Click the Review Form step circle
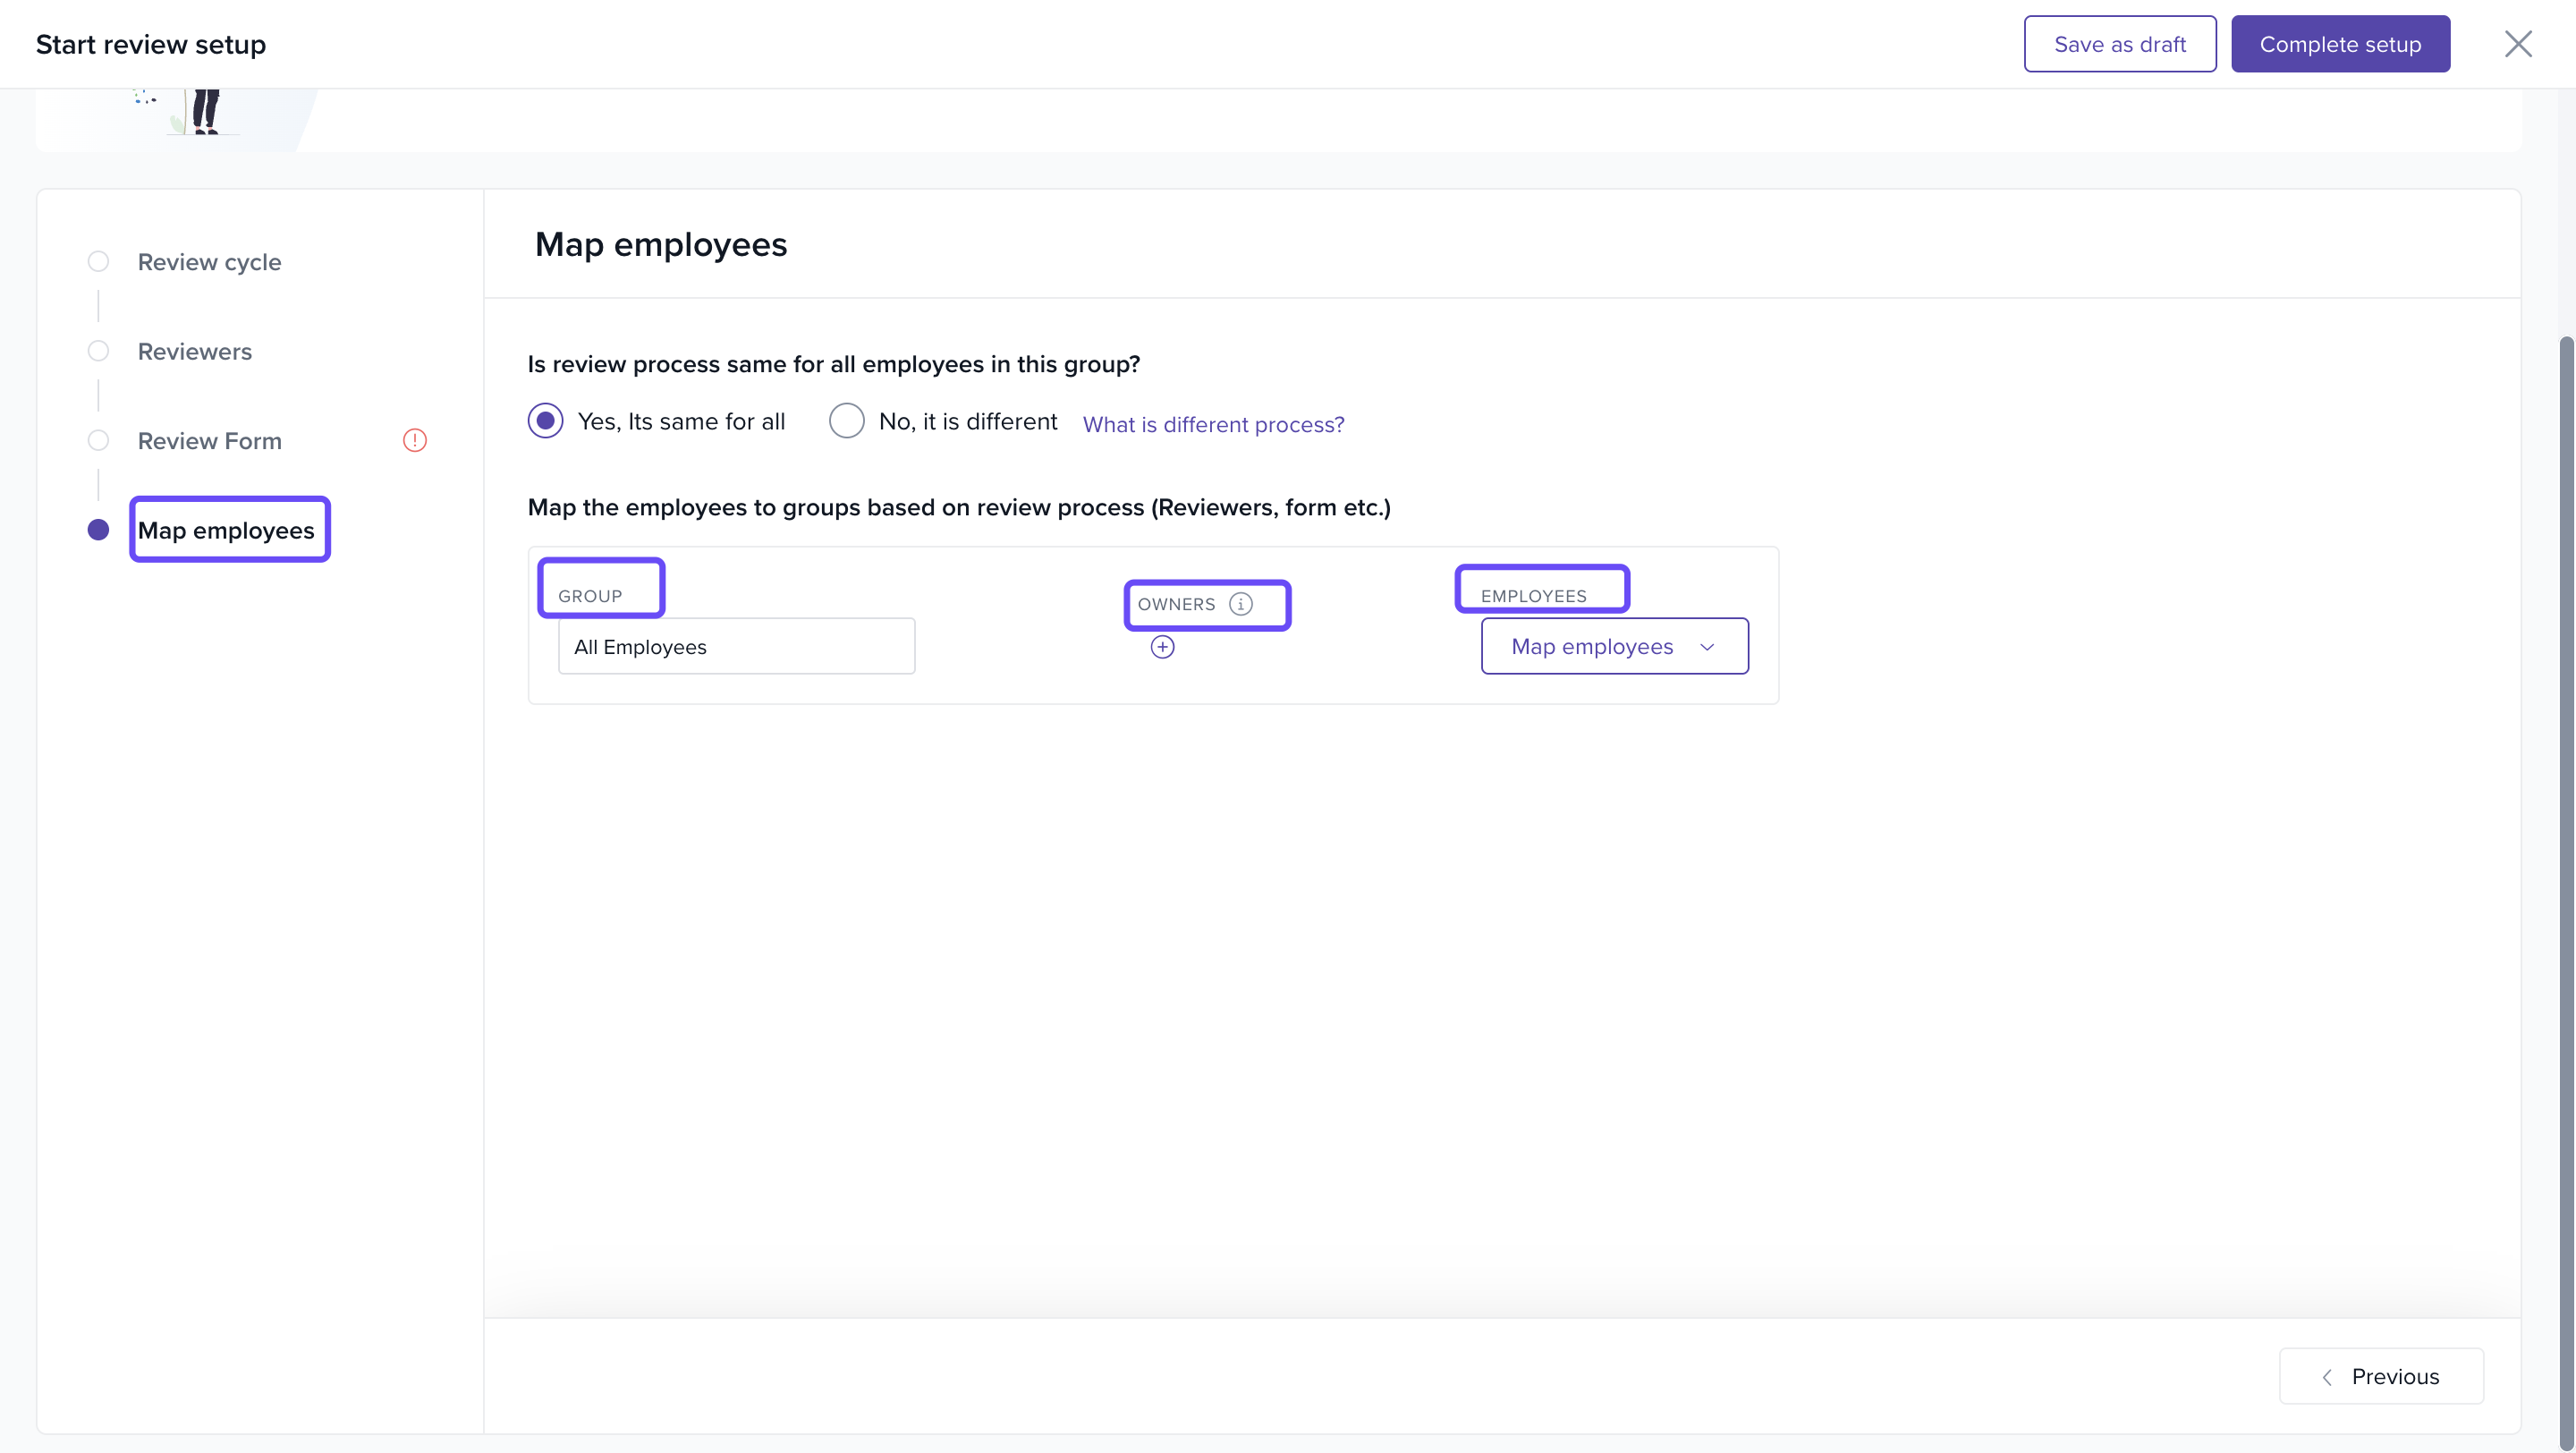2576x1453 pixels. 98,440
